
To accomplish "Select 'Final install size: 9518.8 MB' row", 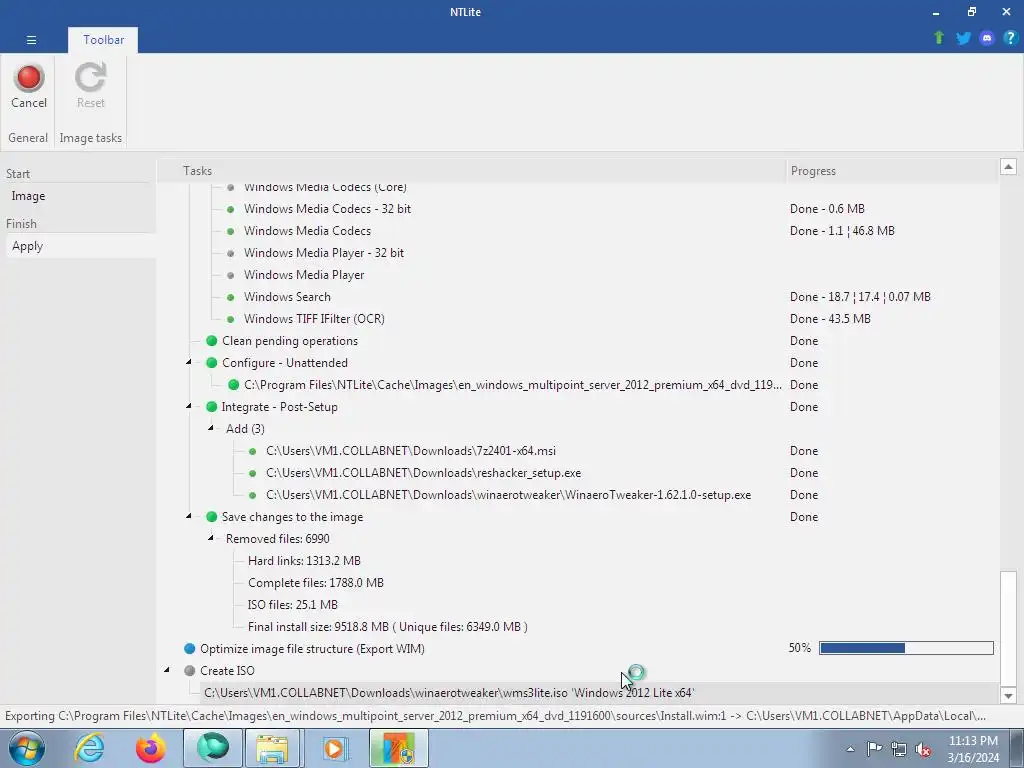I will coord(387,627).
